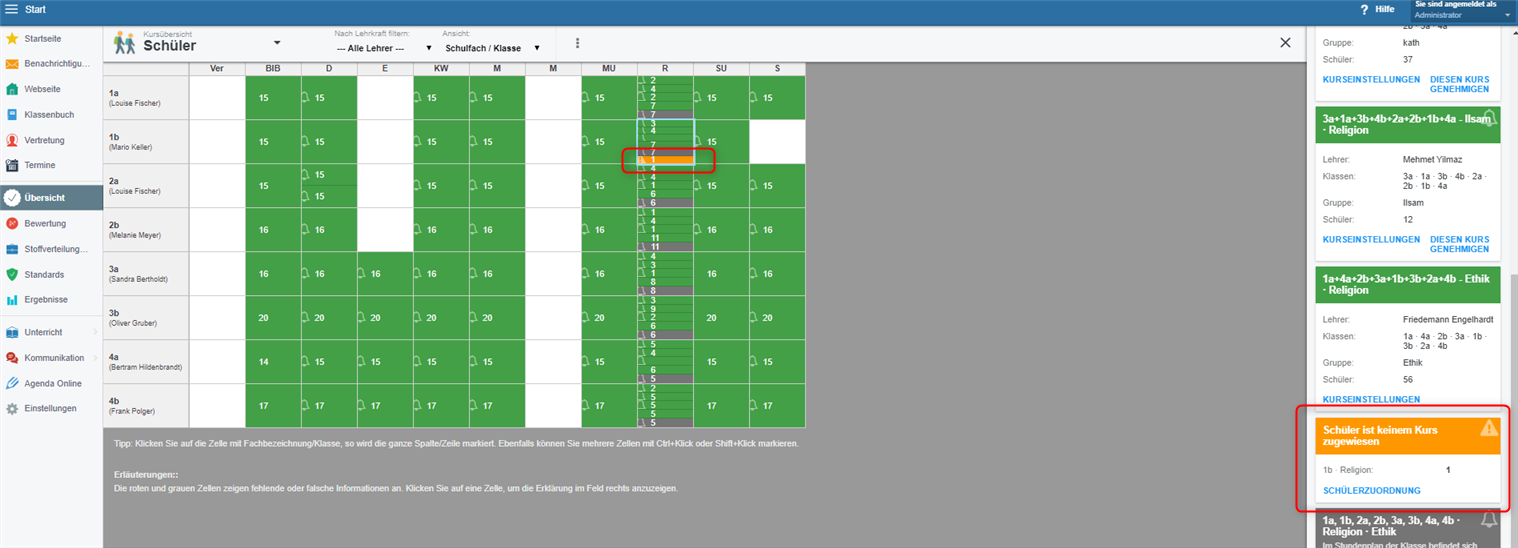Click the warning triangle on orange card
This screenshot has height=548, width=1518.
coord(1489,428)
